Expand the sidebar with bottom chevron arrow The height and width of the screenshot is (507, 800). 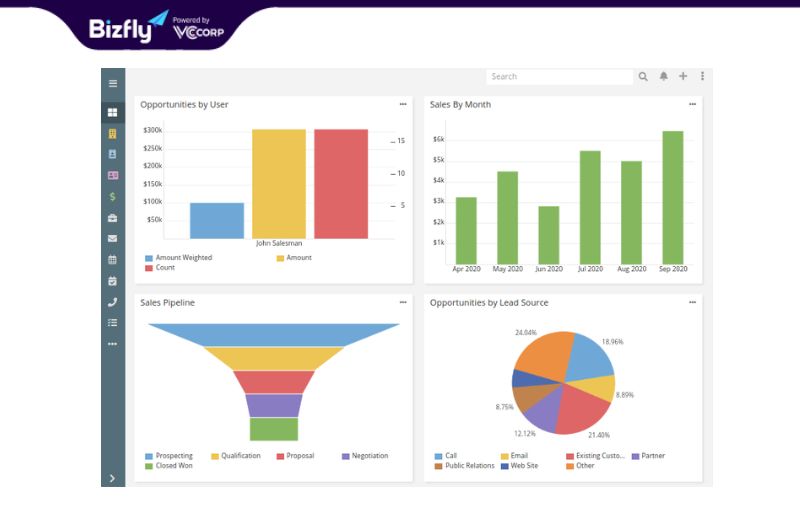point(112,478)
